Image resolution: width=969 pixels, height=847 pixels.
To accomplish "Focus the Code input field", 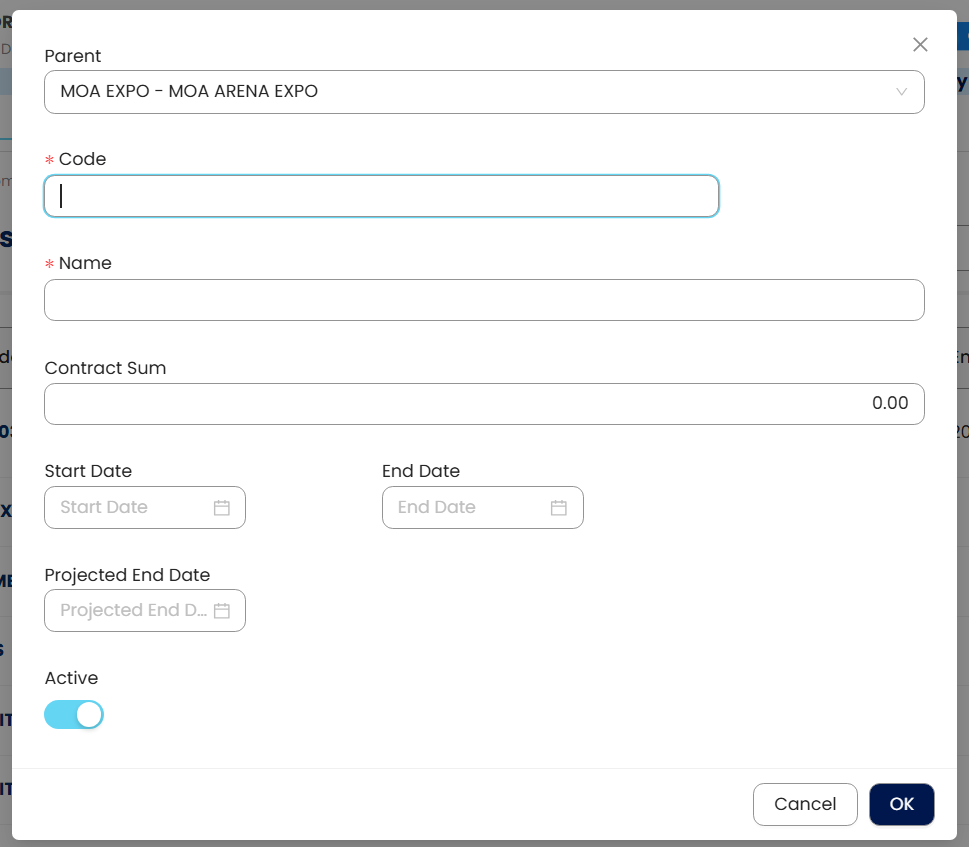I will [x=381, y=196].
